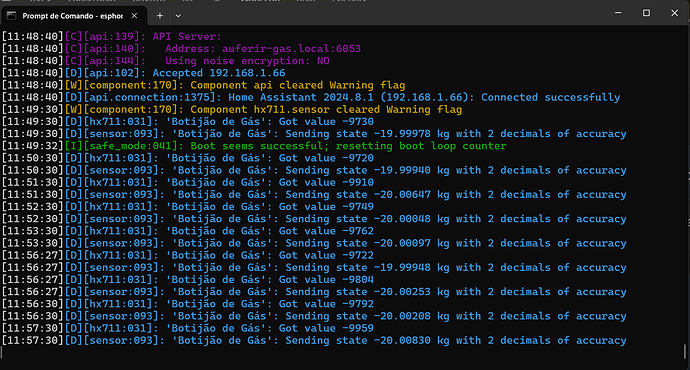
Task: Click 'Got value -9749' line
Action: click(x=188, y=207)
